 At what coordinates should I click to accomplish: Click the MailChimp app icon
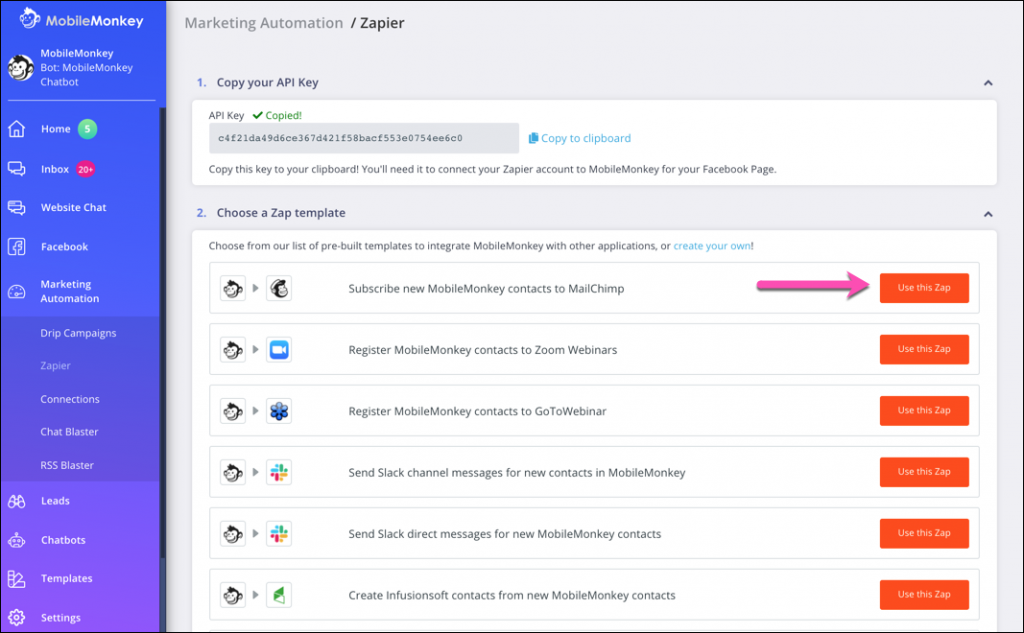click(x=279, y=288)
